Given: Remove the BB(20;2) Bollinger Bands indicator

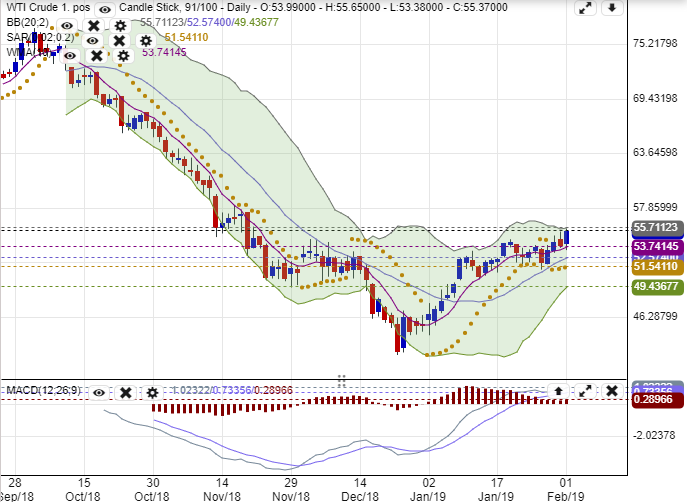Looking at the screenshot, I should pyautogui.click(x=93, y=25).
